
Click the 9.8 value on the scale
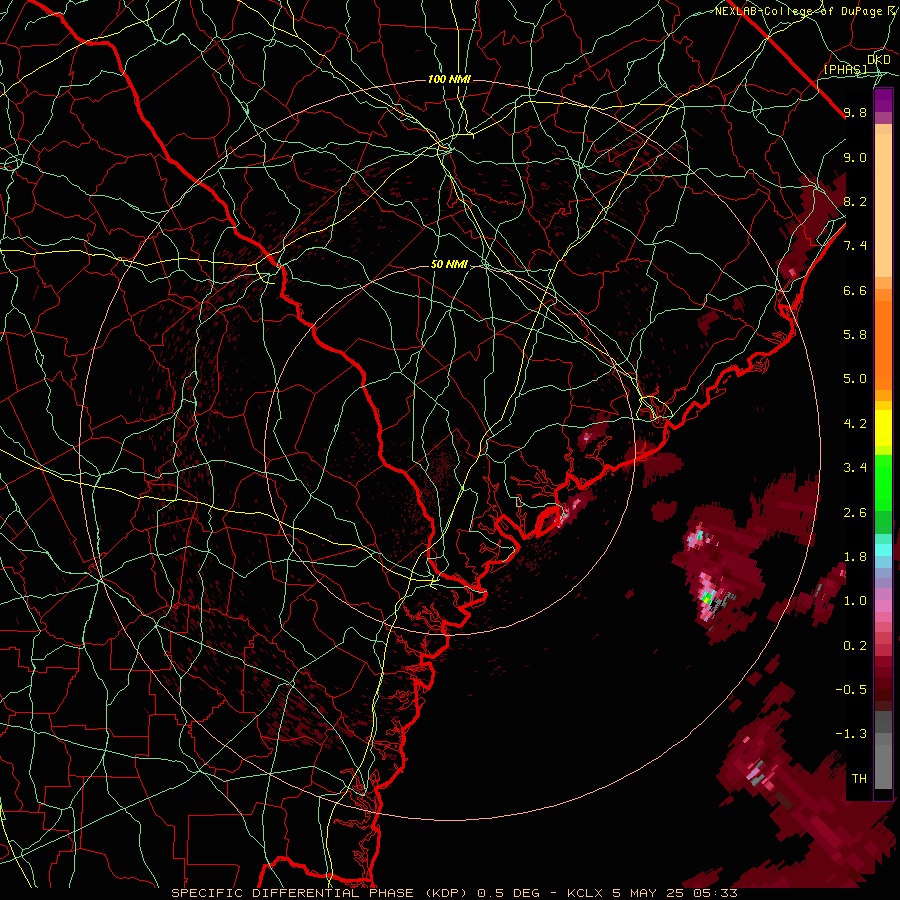pyautogui.click(x=855, y=112)
